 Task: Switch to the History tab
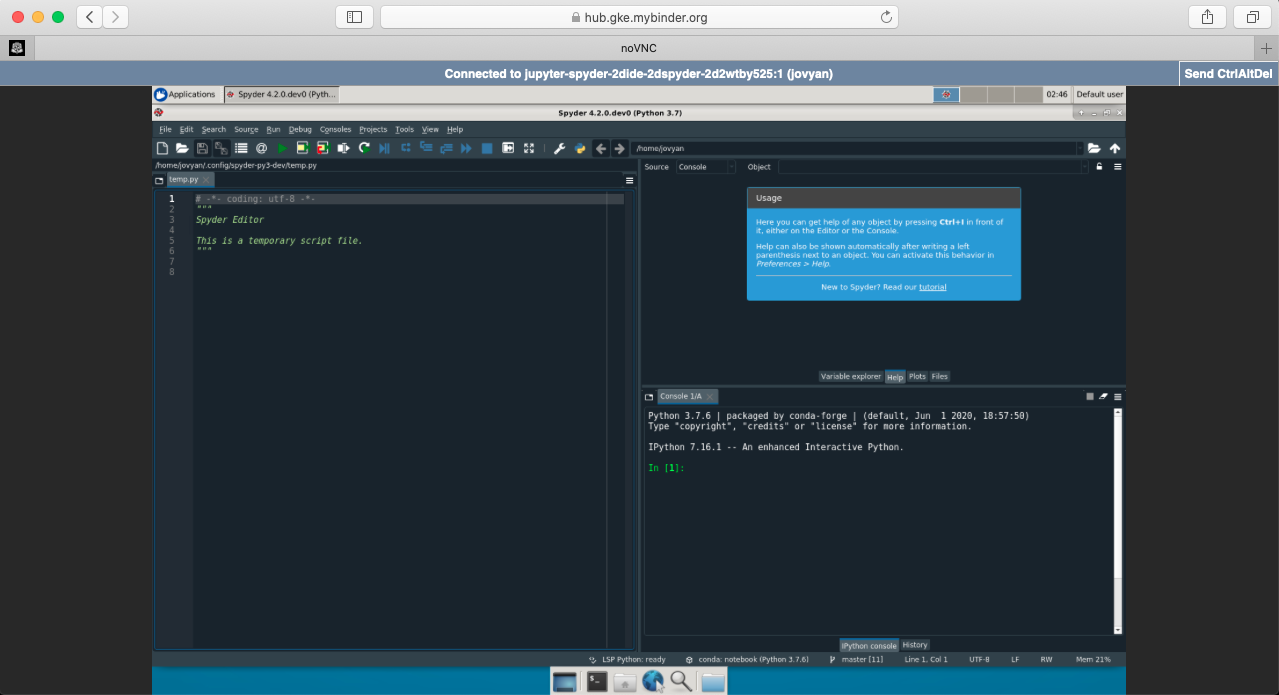[x=915, y=645]
